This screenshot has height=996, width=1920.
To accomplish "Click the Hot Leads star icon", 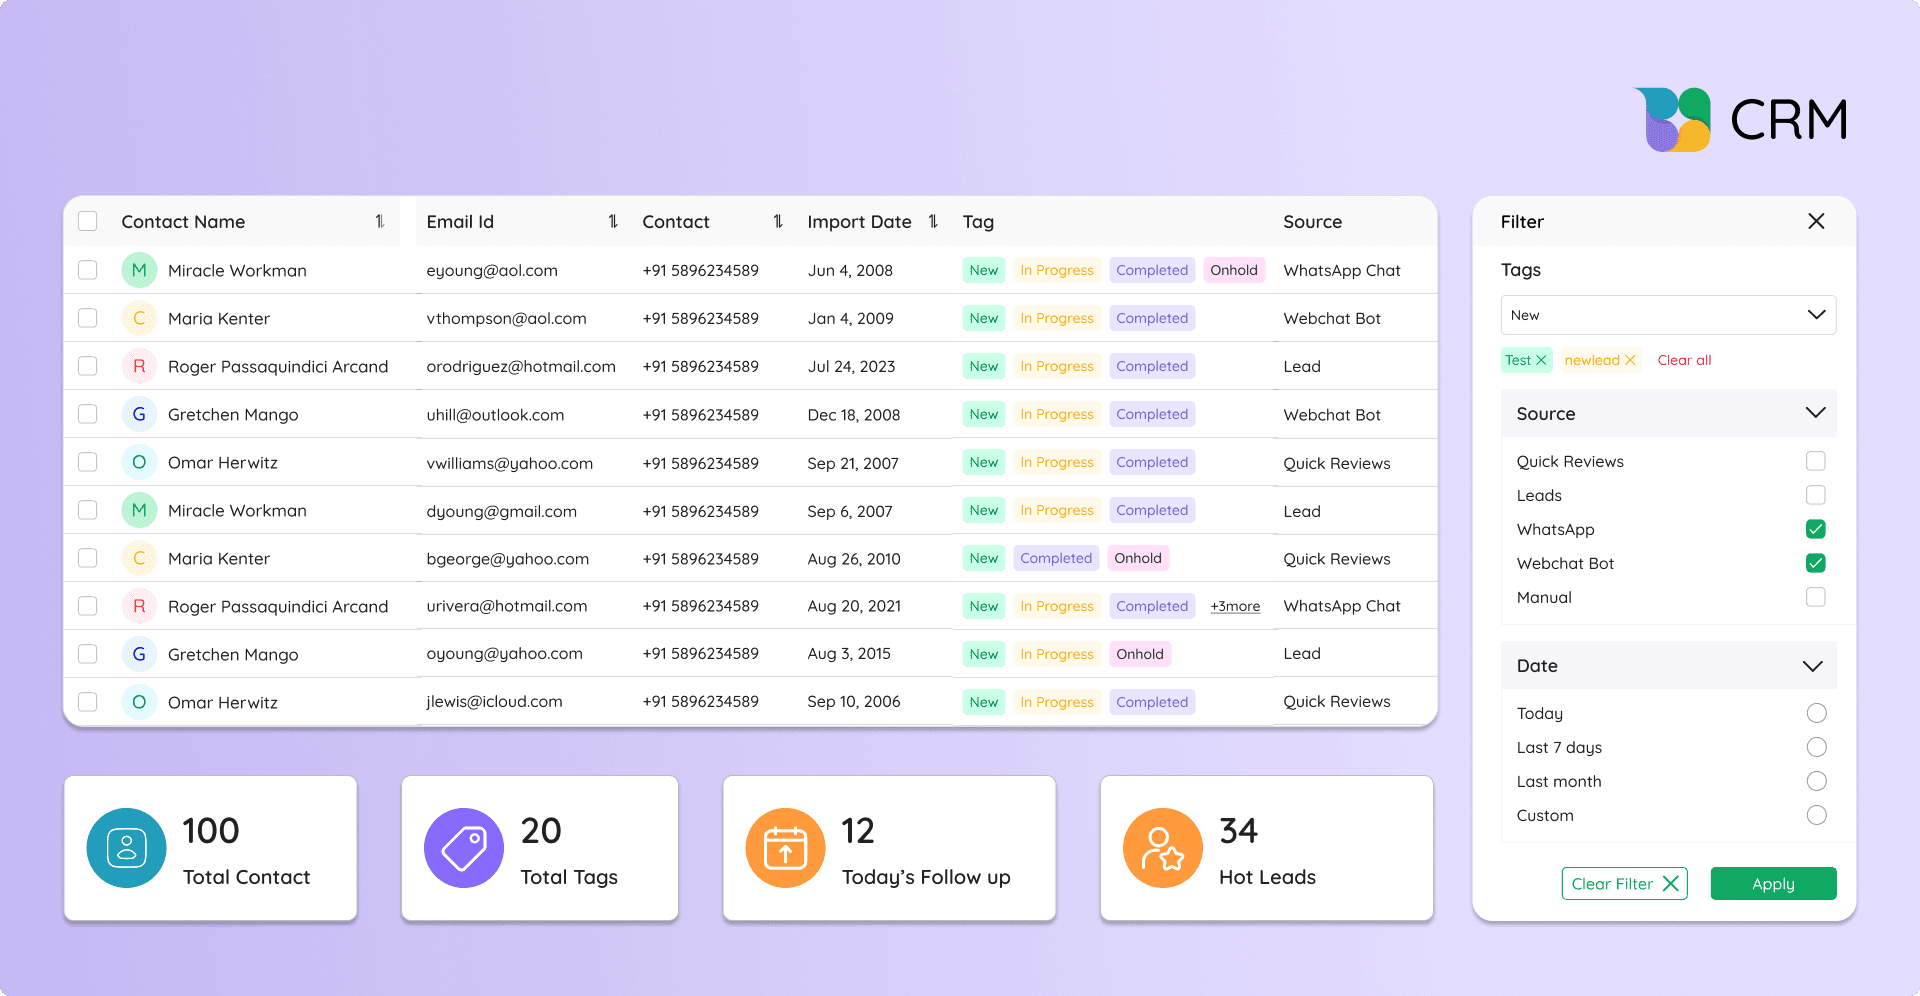I will coord(1163,847).
